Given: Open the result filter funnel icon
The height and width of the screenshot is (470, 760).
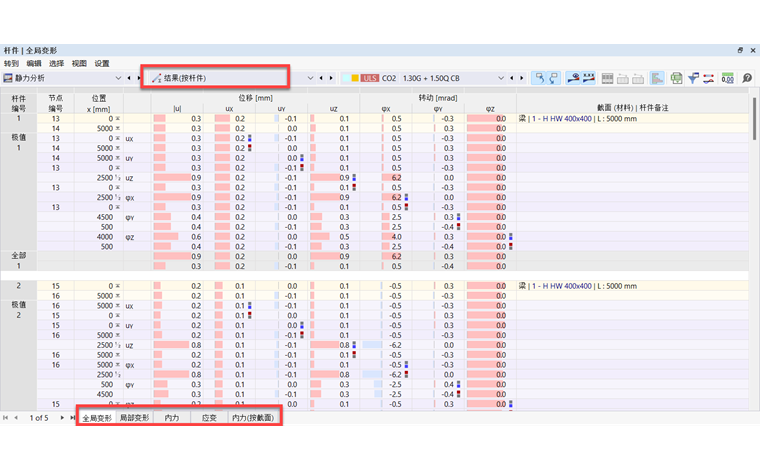Looking at the screenshot, I should [x=693, y=78].
